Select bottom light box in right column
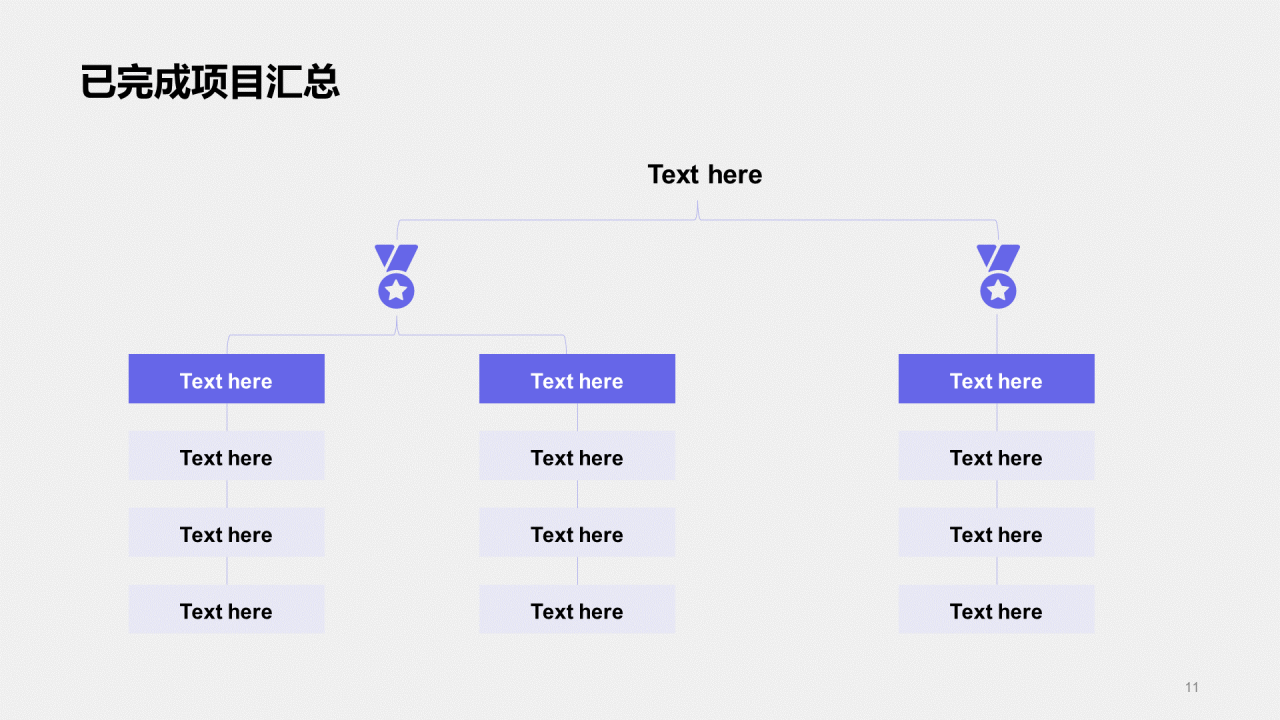The width and height of the screenshot is (1280, 720). tap(996, 609)
